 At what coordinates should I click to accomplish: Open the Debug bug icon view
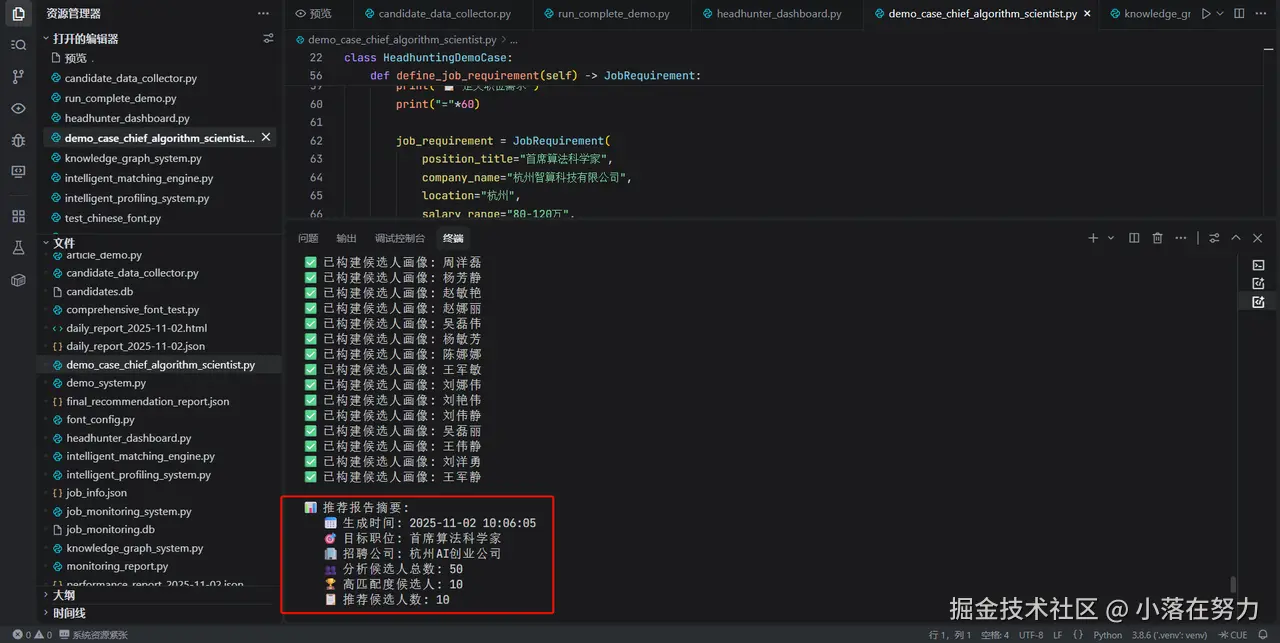click(x=18, y=140)
